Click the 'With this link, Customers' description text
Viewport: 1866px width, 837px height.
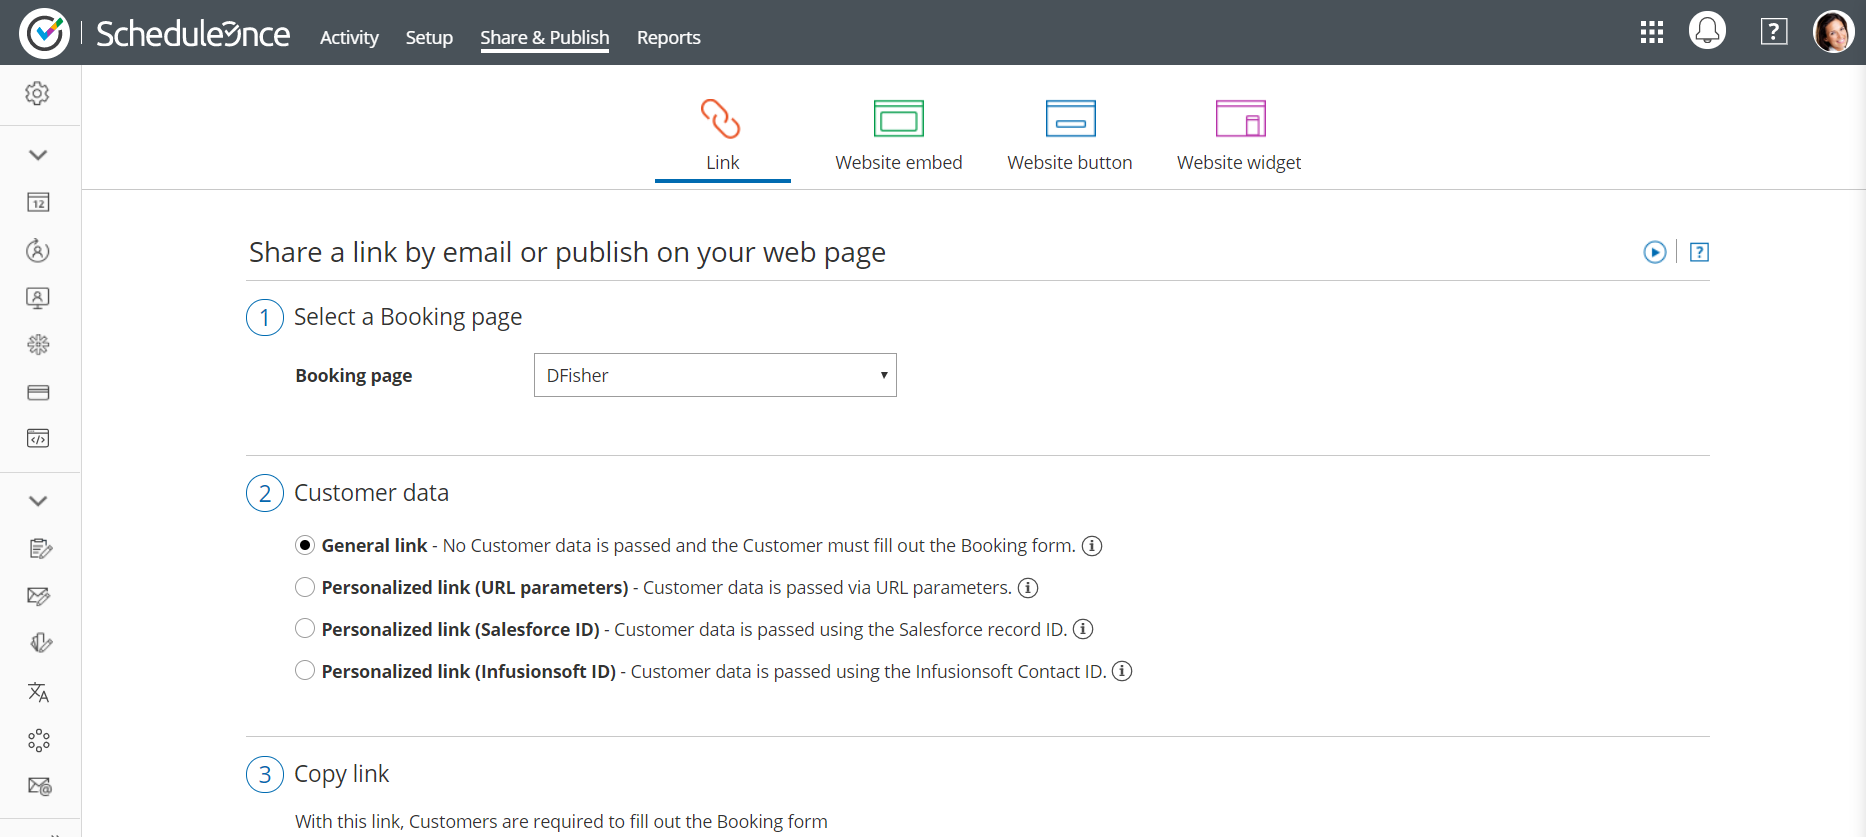coord(561,822)
